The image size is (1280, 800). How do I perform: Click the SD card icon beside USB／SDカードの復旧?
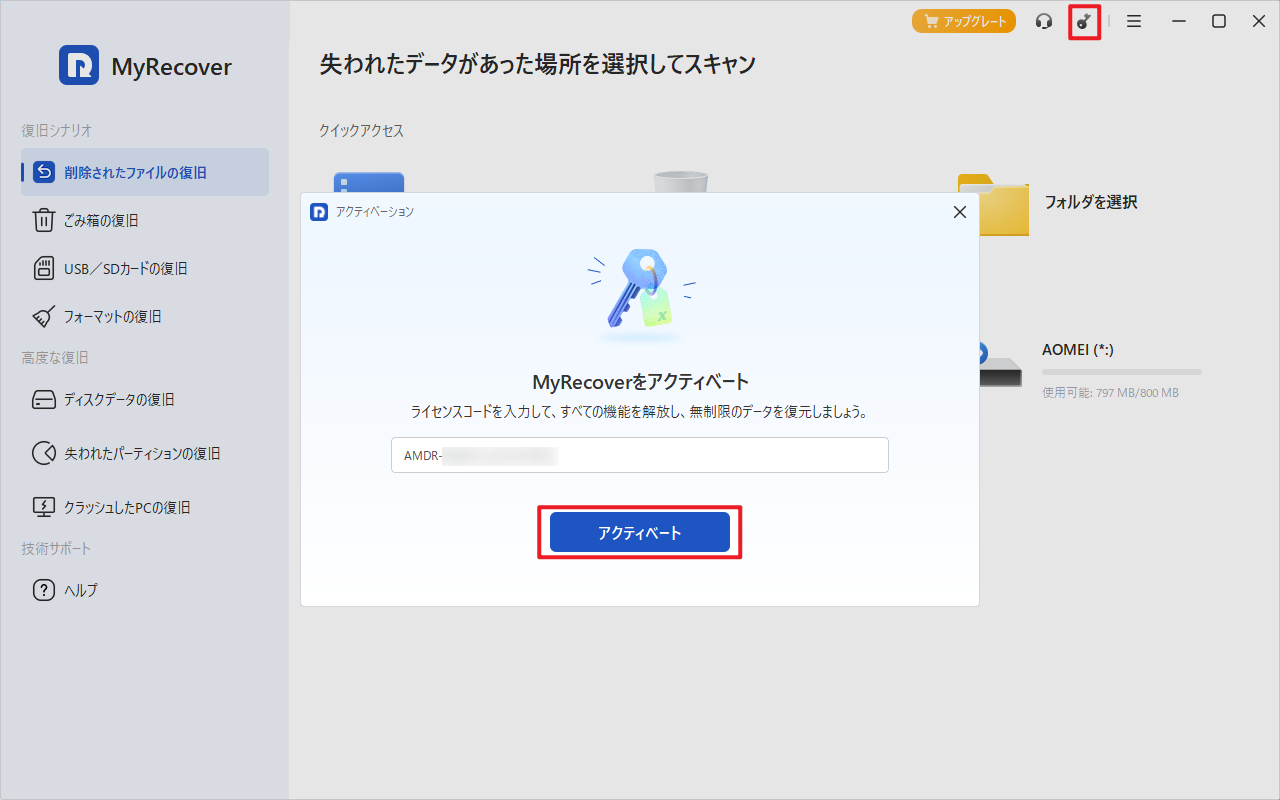44,268
